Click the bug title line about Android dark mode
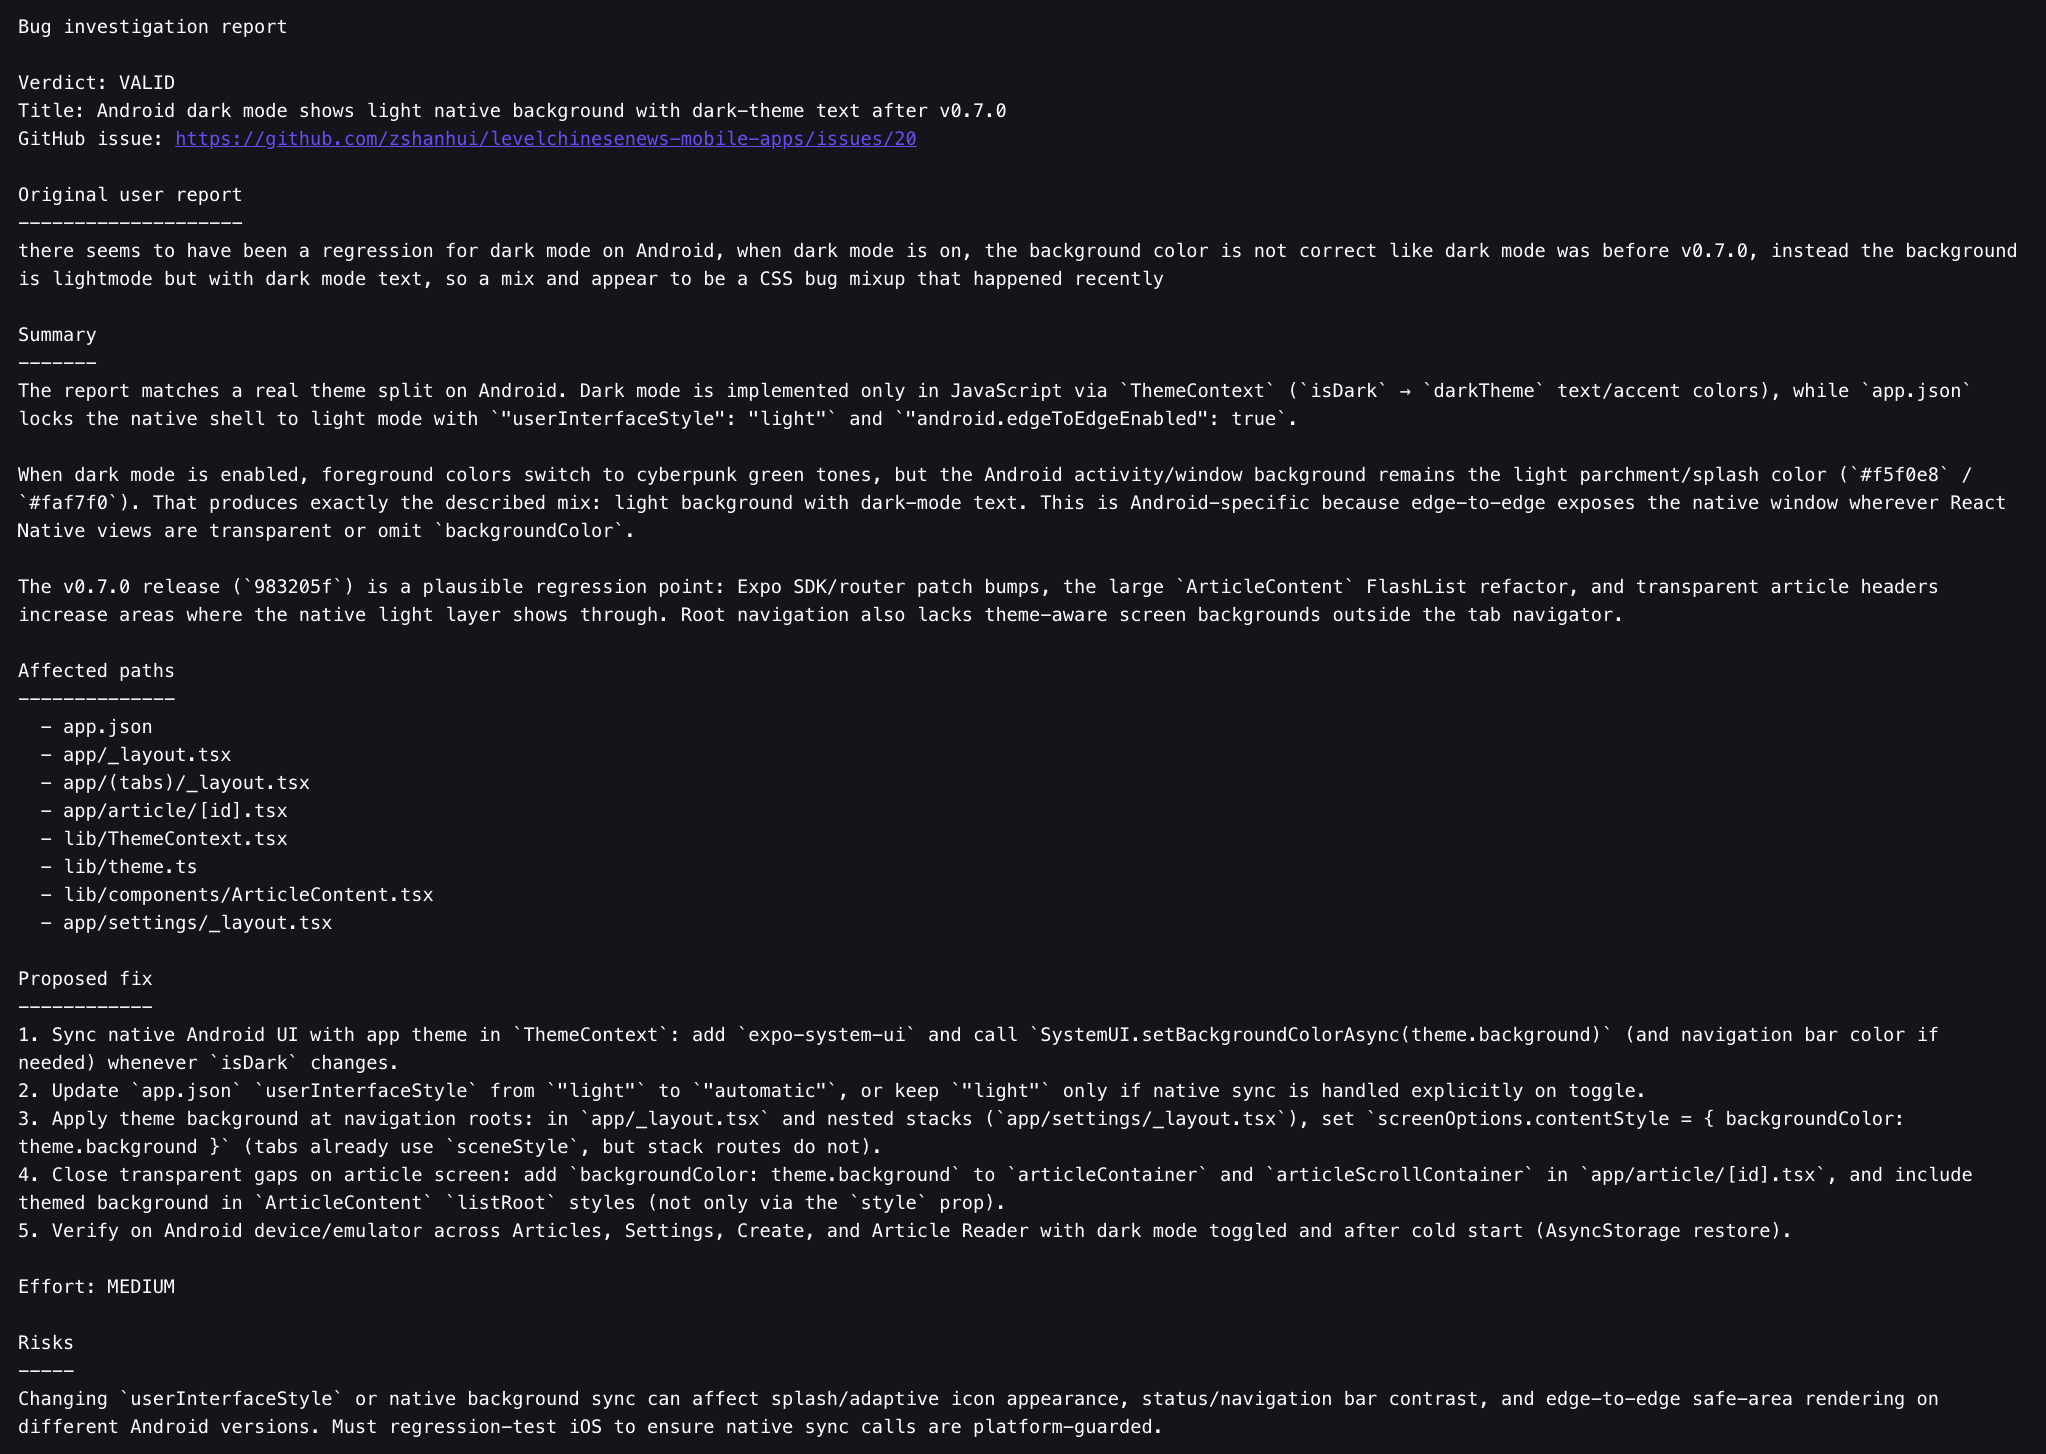The image size is (2046, 1454). tap(512, 111)
